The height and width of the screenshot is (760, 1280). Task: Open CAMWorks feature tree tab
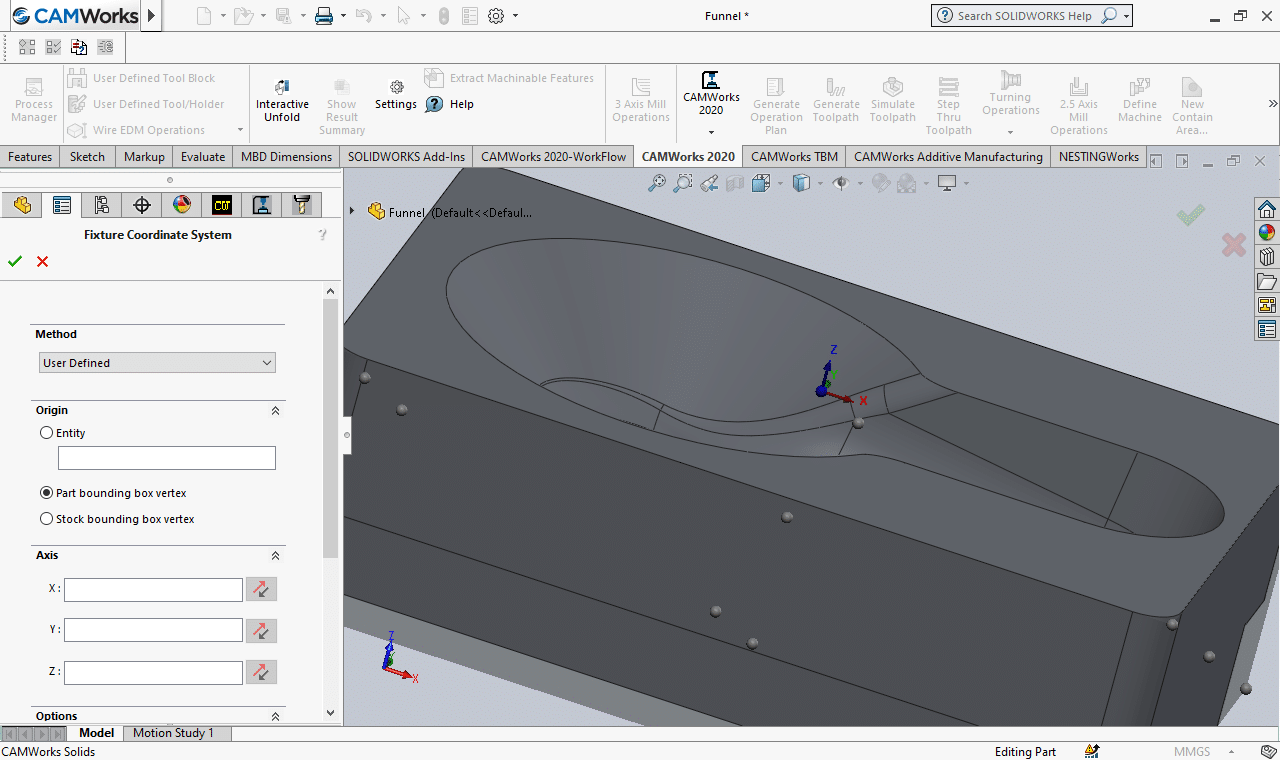point(222,205)
